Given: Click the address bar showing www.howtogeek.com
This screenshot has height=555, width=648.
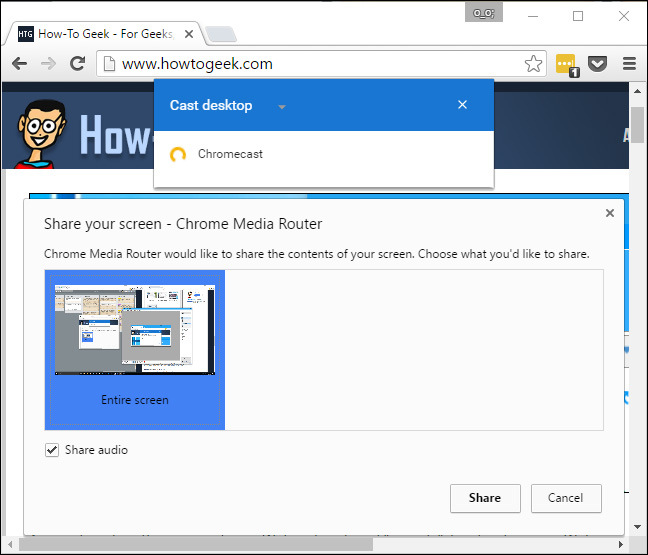Looking at the screenshot, I should [310, 63].
